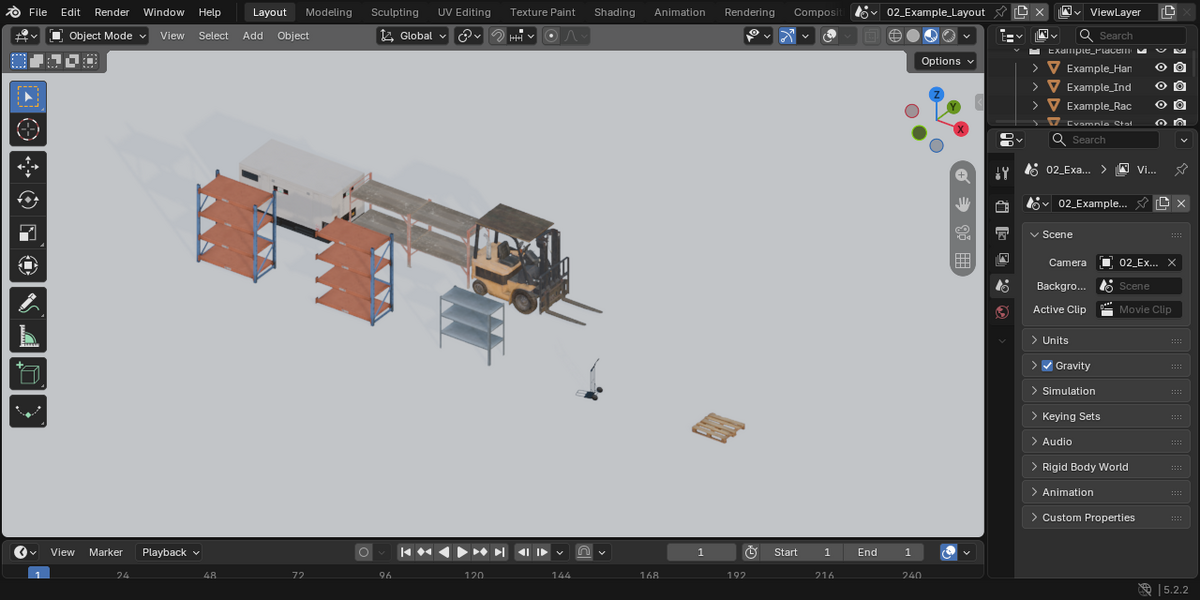
Task: Open the Object Mode dropdown
Action: point(98,35)
